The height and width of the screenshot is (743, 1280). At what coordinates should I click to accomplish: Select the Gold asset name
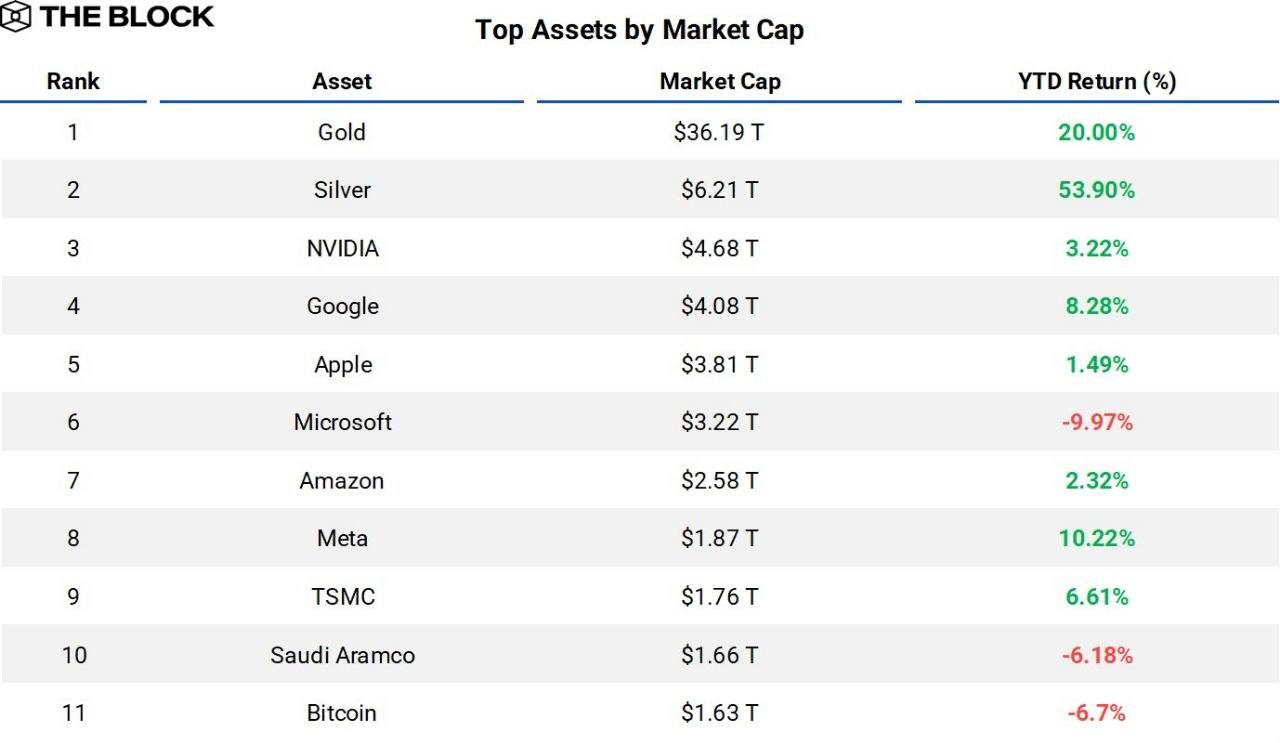[342, 132]
